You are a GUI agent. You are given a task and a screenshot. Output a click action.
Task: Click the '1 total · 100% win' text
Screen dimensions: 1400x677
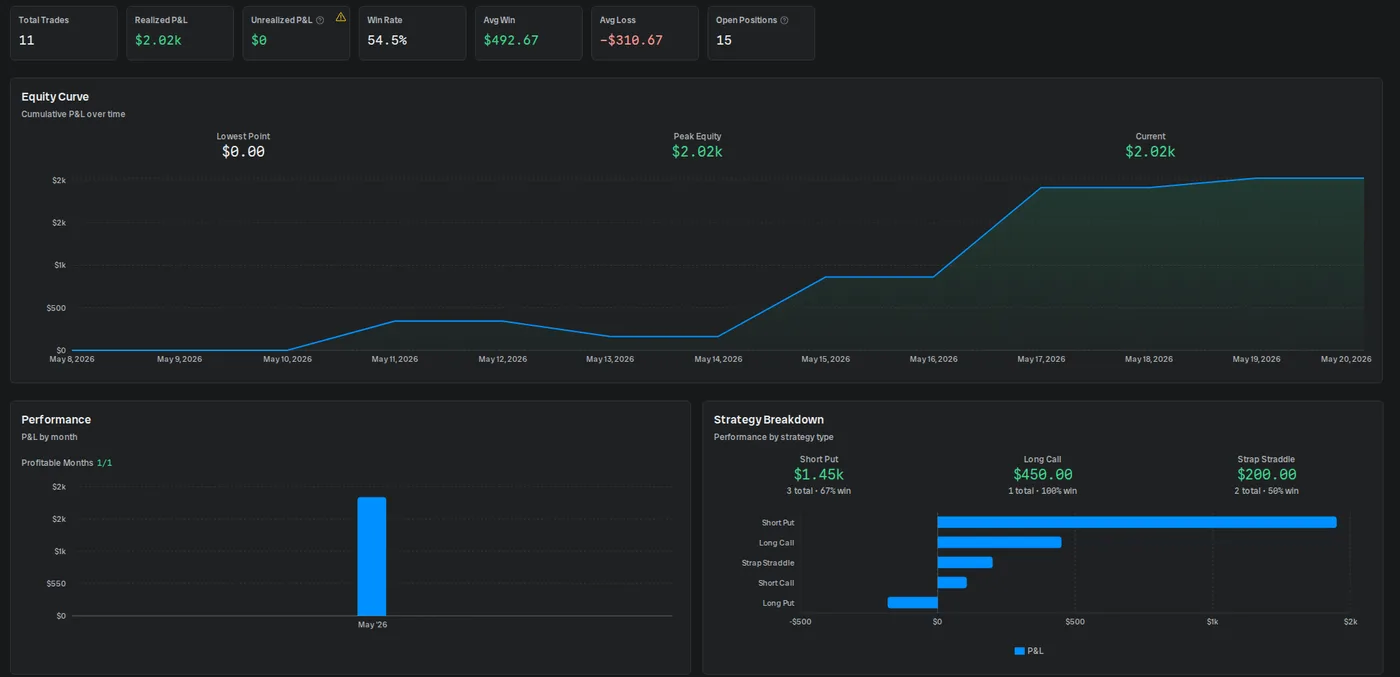click(1043, 491)
